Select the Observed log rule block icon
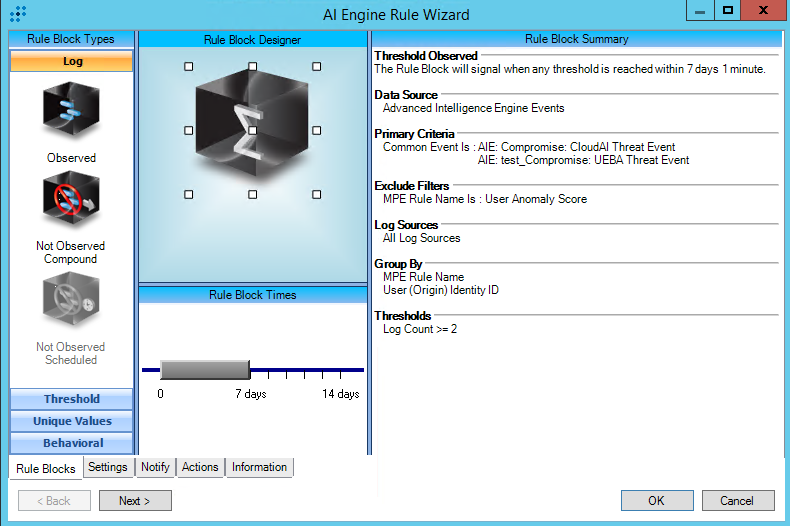Viewport: 790px width, 526px height. 71,109
